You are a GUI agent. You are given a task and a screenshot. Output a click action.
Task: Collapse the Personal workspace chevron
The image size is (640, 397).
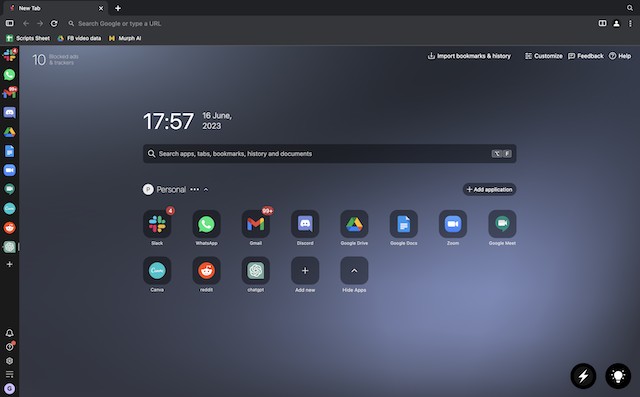[x=206, y=190]
